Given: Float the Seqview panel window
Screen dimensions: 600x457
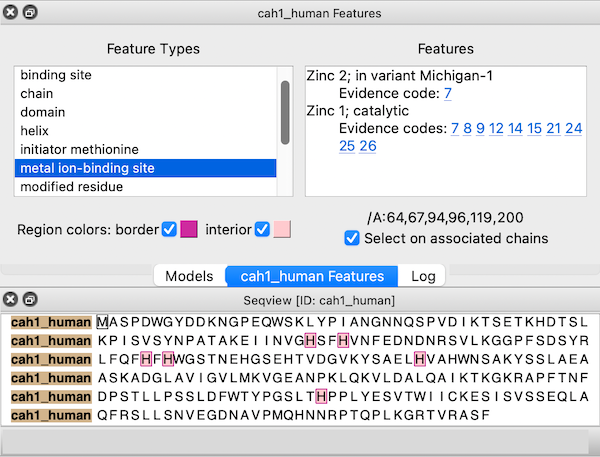Looking at the screenshot, I should pyautogui.click(x=29, y=300).
